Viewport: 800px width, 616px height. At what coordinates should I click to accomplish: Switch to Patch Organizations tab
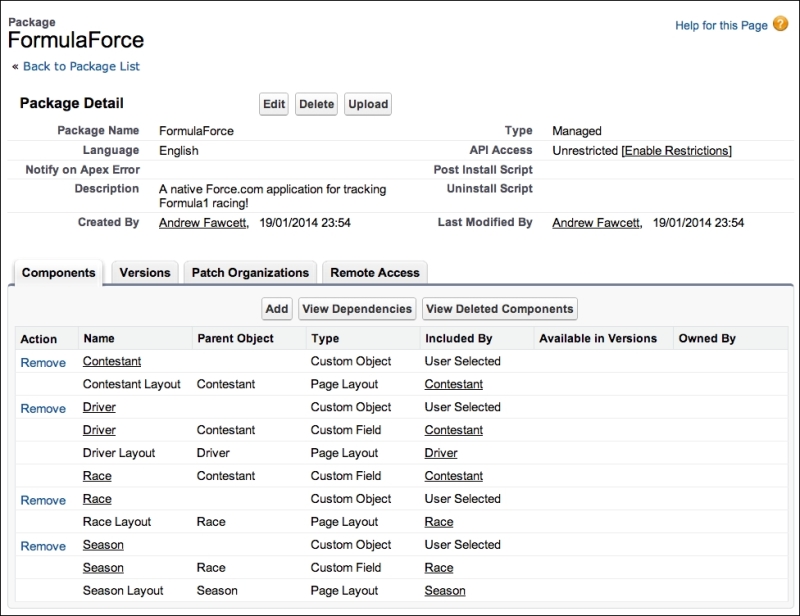[250, 273]
